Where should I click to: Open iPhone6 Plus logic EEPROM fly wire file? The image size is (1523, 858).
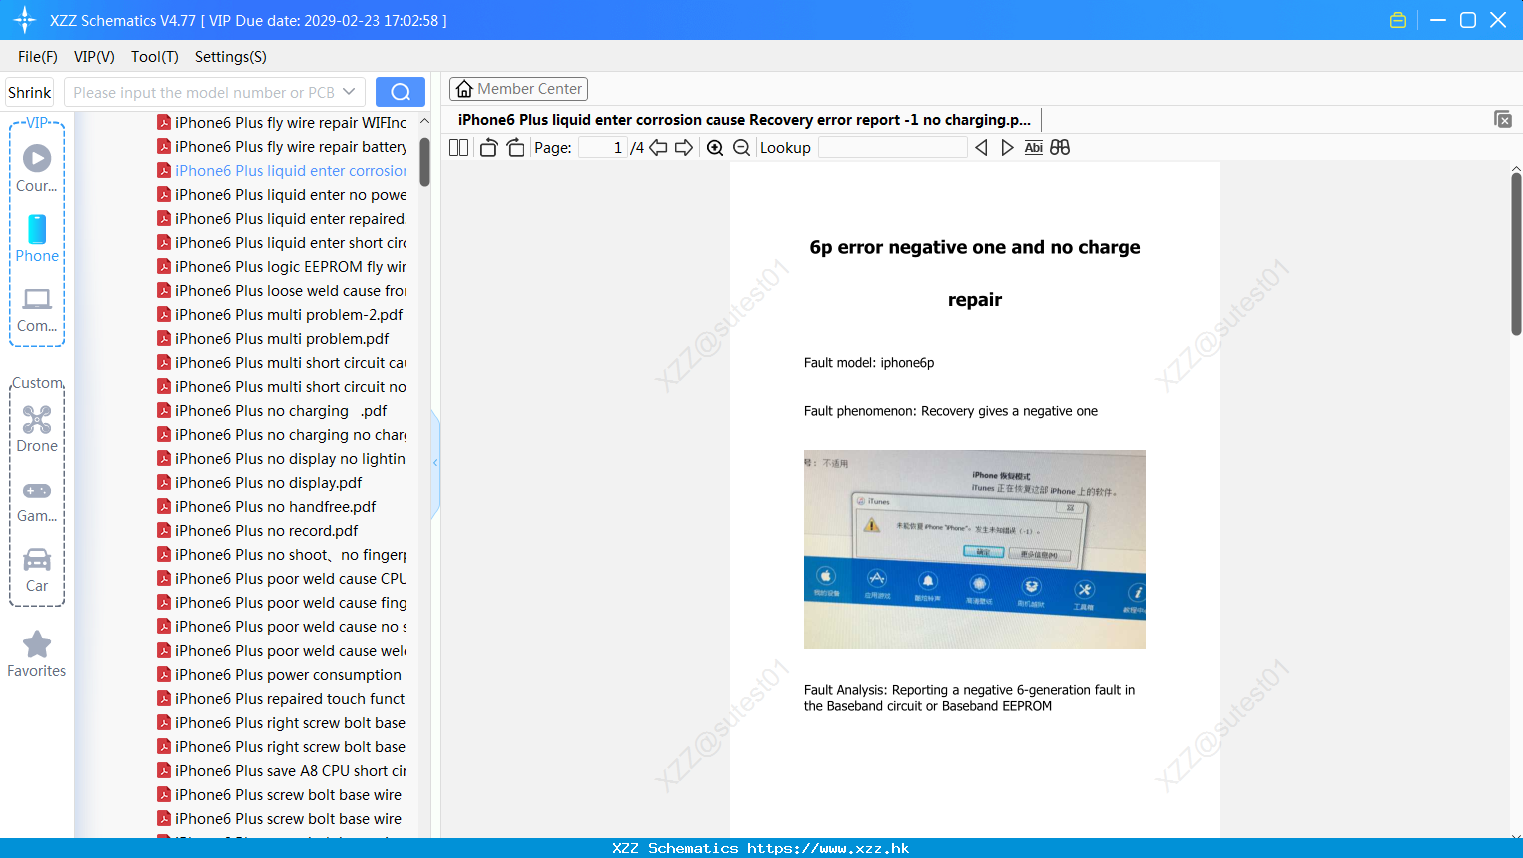coord(282,267)
